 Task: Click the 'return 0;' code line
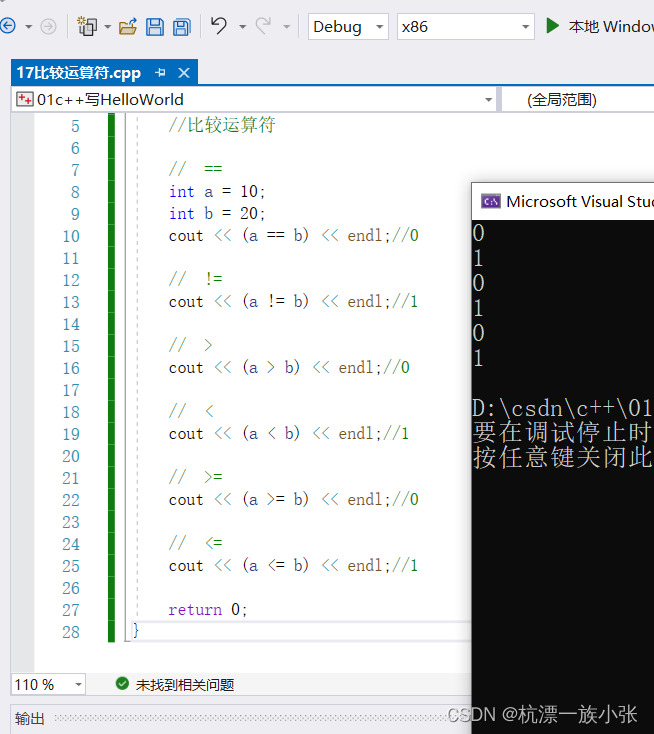click(x=207, y=609)
